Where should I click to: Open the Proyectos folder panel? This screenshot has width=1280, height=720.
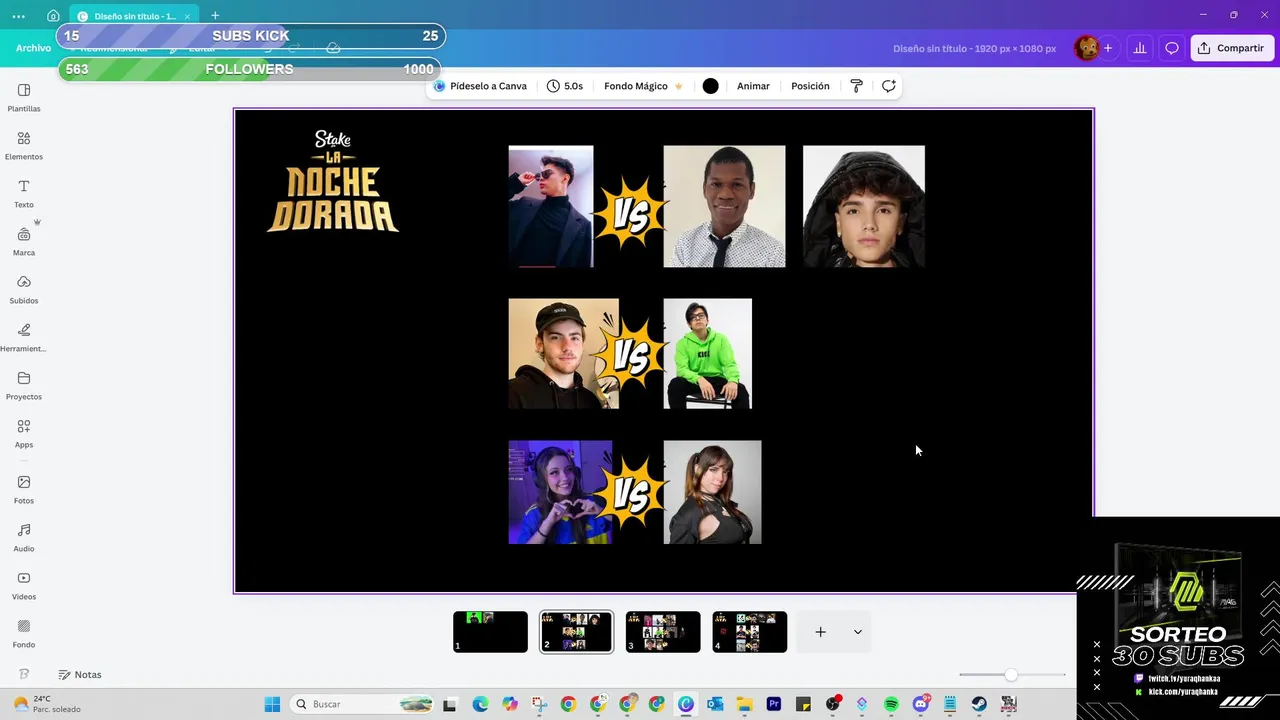tap(24, 386)
